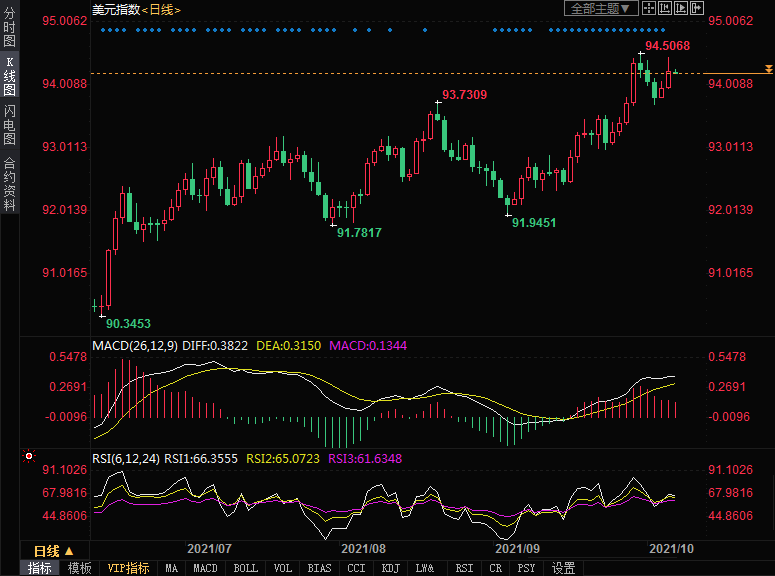Switch to the 模板 tab at bottom
Screen dimensions: 775x576
point(79,568)
